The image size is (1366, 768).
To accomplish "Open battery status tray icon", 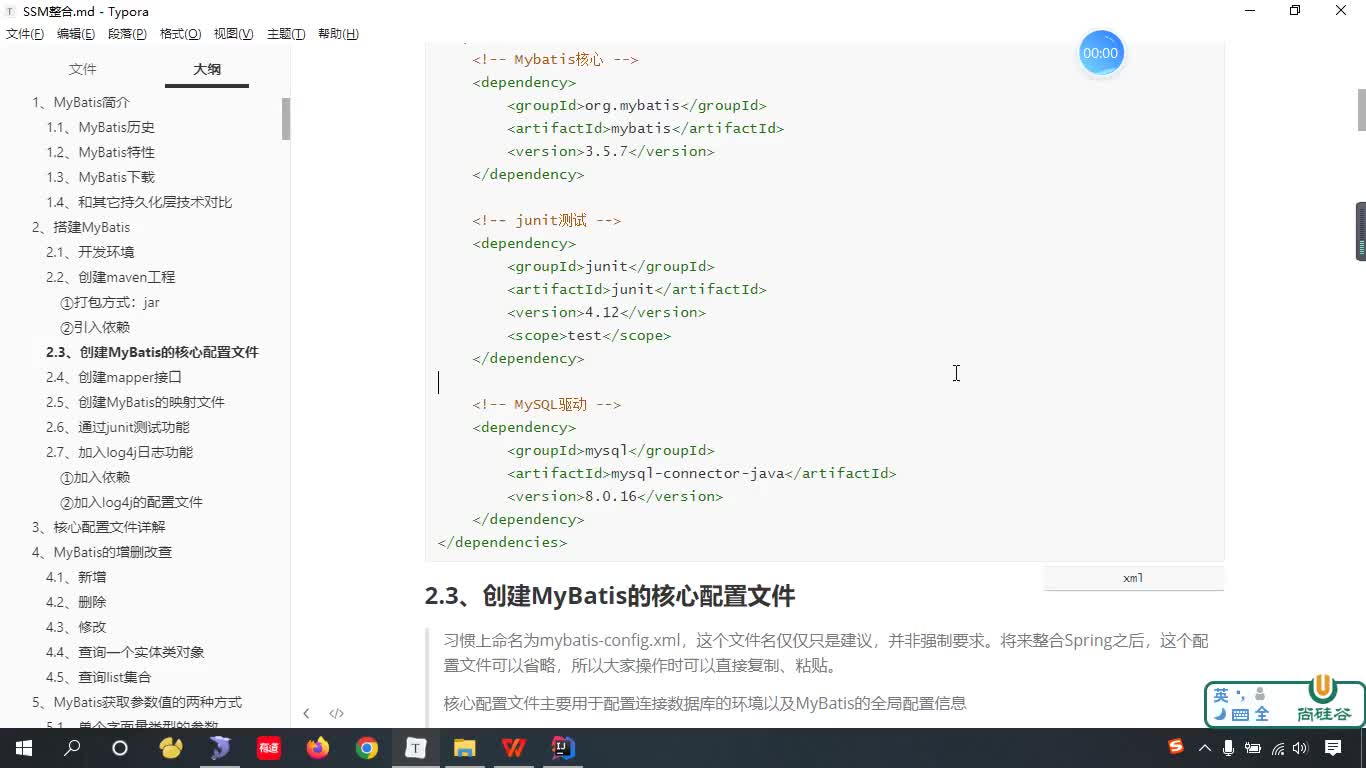I will tap(1253, 748).
